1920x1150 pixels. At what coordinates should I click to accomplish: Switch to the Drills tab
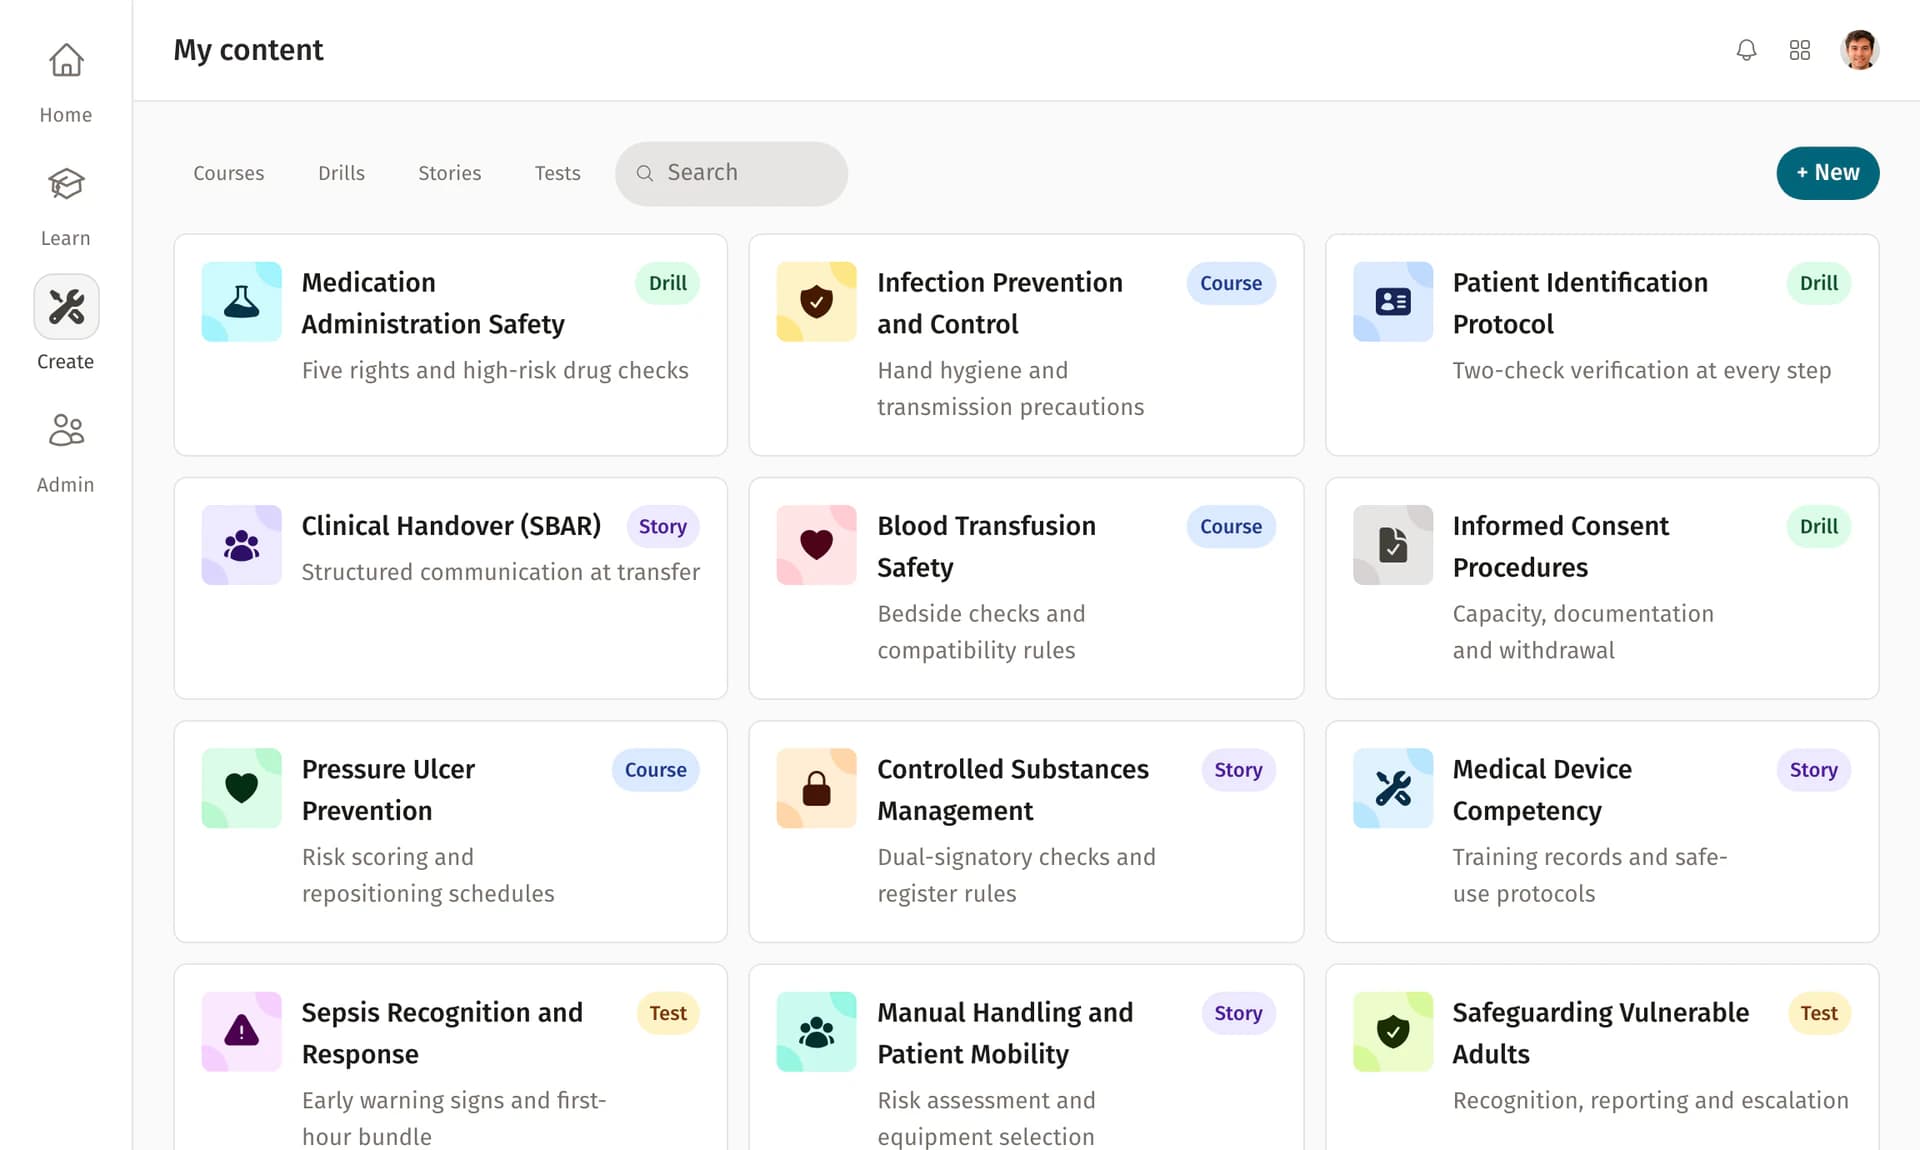pos(341,173)
